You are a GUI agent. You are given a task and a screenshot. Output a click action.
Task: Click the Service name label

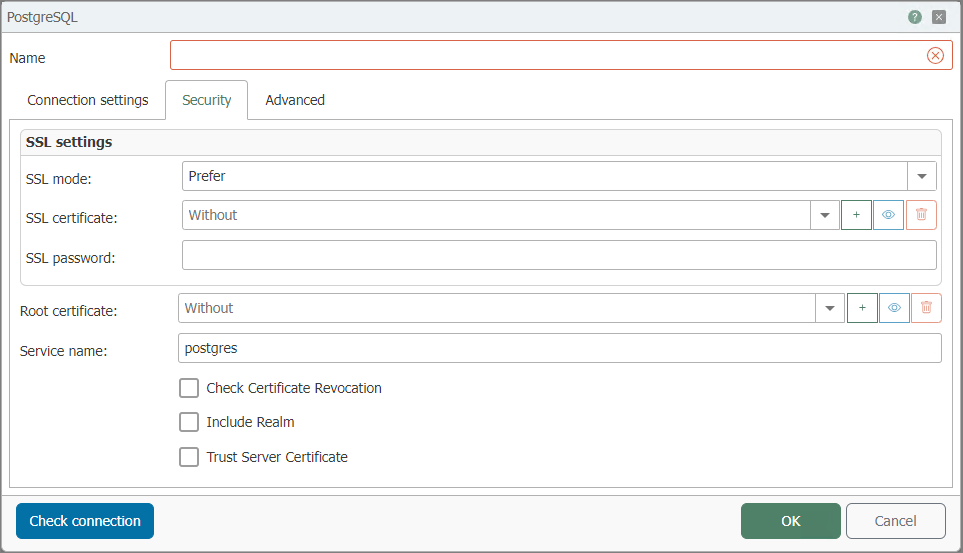pyautogui.click(x=63, y=351)
